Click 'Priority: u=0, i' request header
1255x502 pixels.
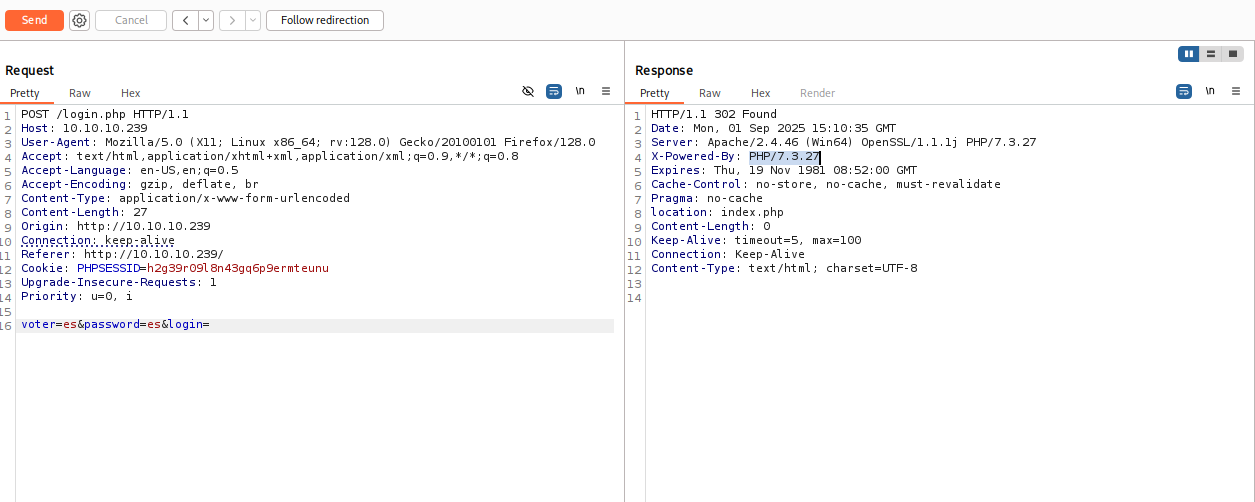(77, 296)
